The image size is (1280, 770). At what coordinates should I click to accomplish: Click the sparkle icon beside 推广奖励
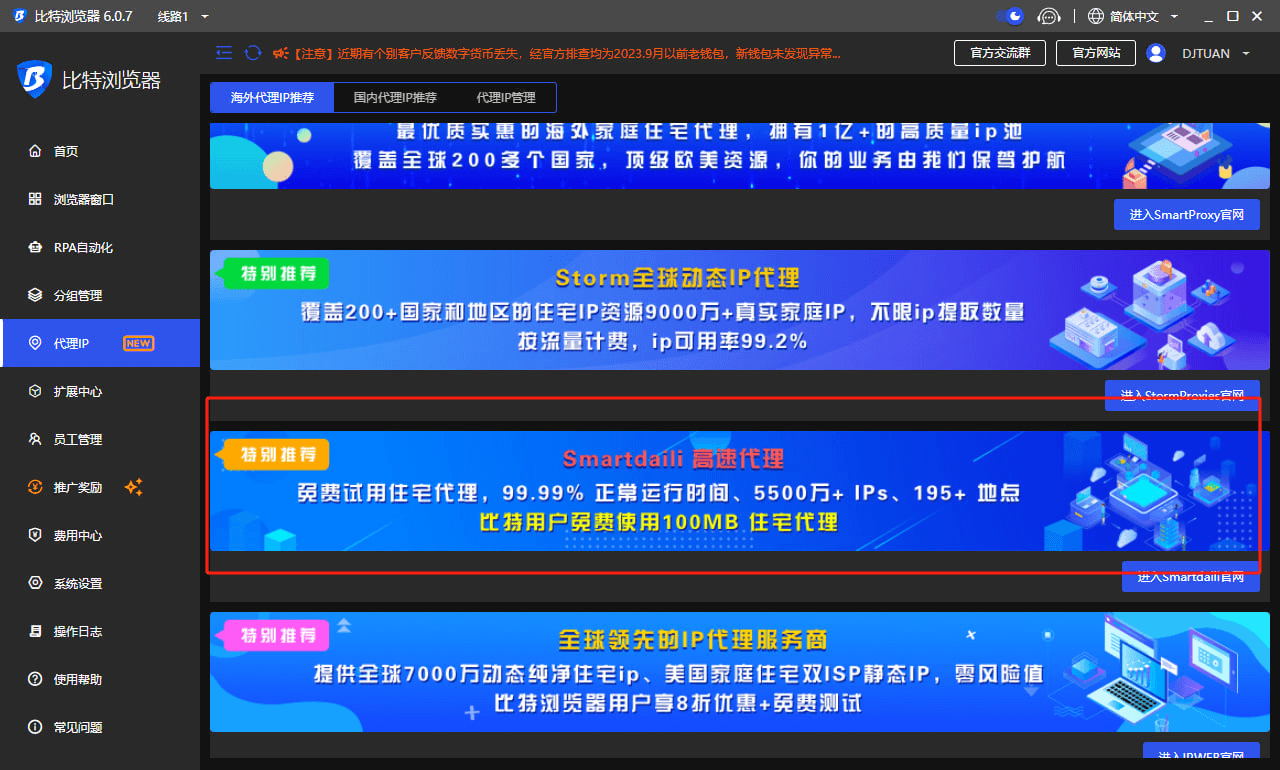tap(134, 487)
